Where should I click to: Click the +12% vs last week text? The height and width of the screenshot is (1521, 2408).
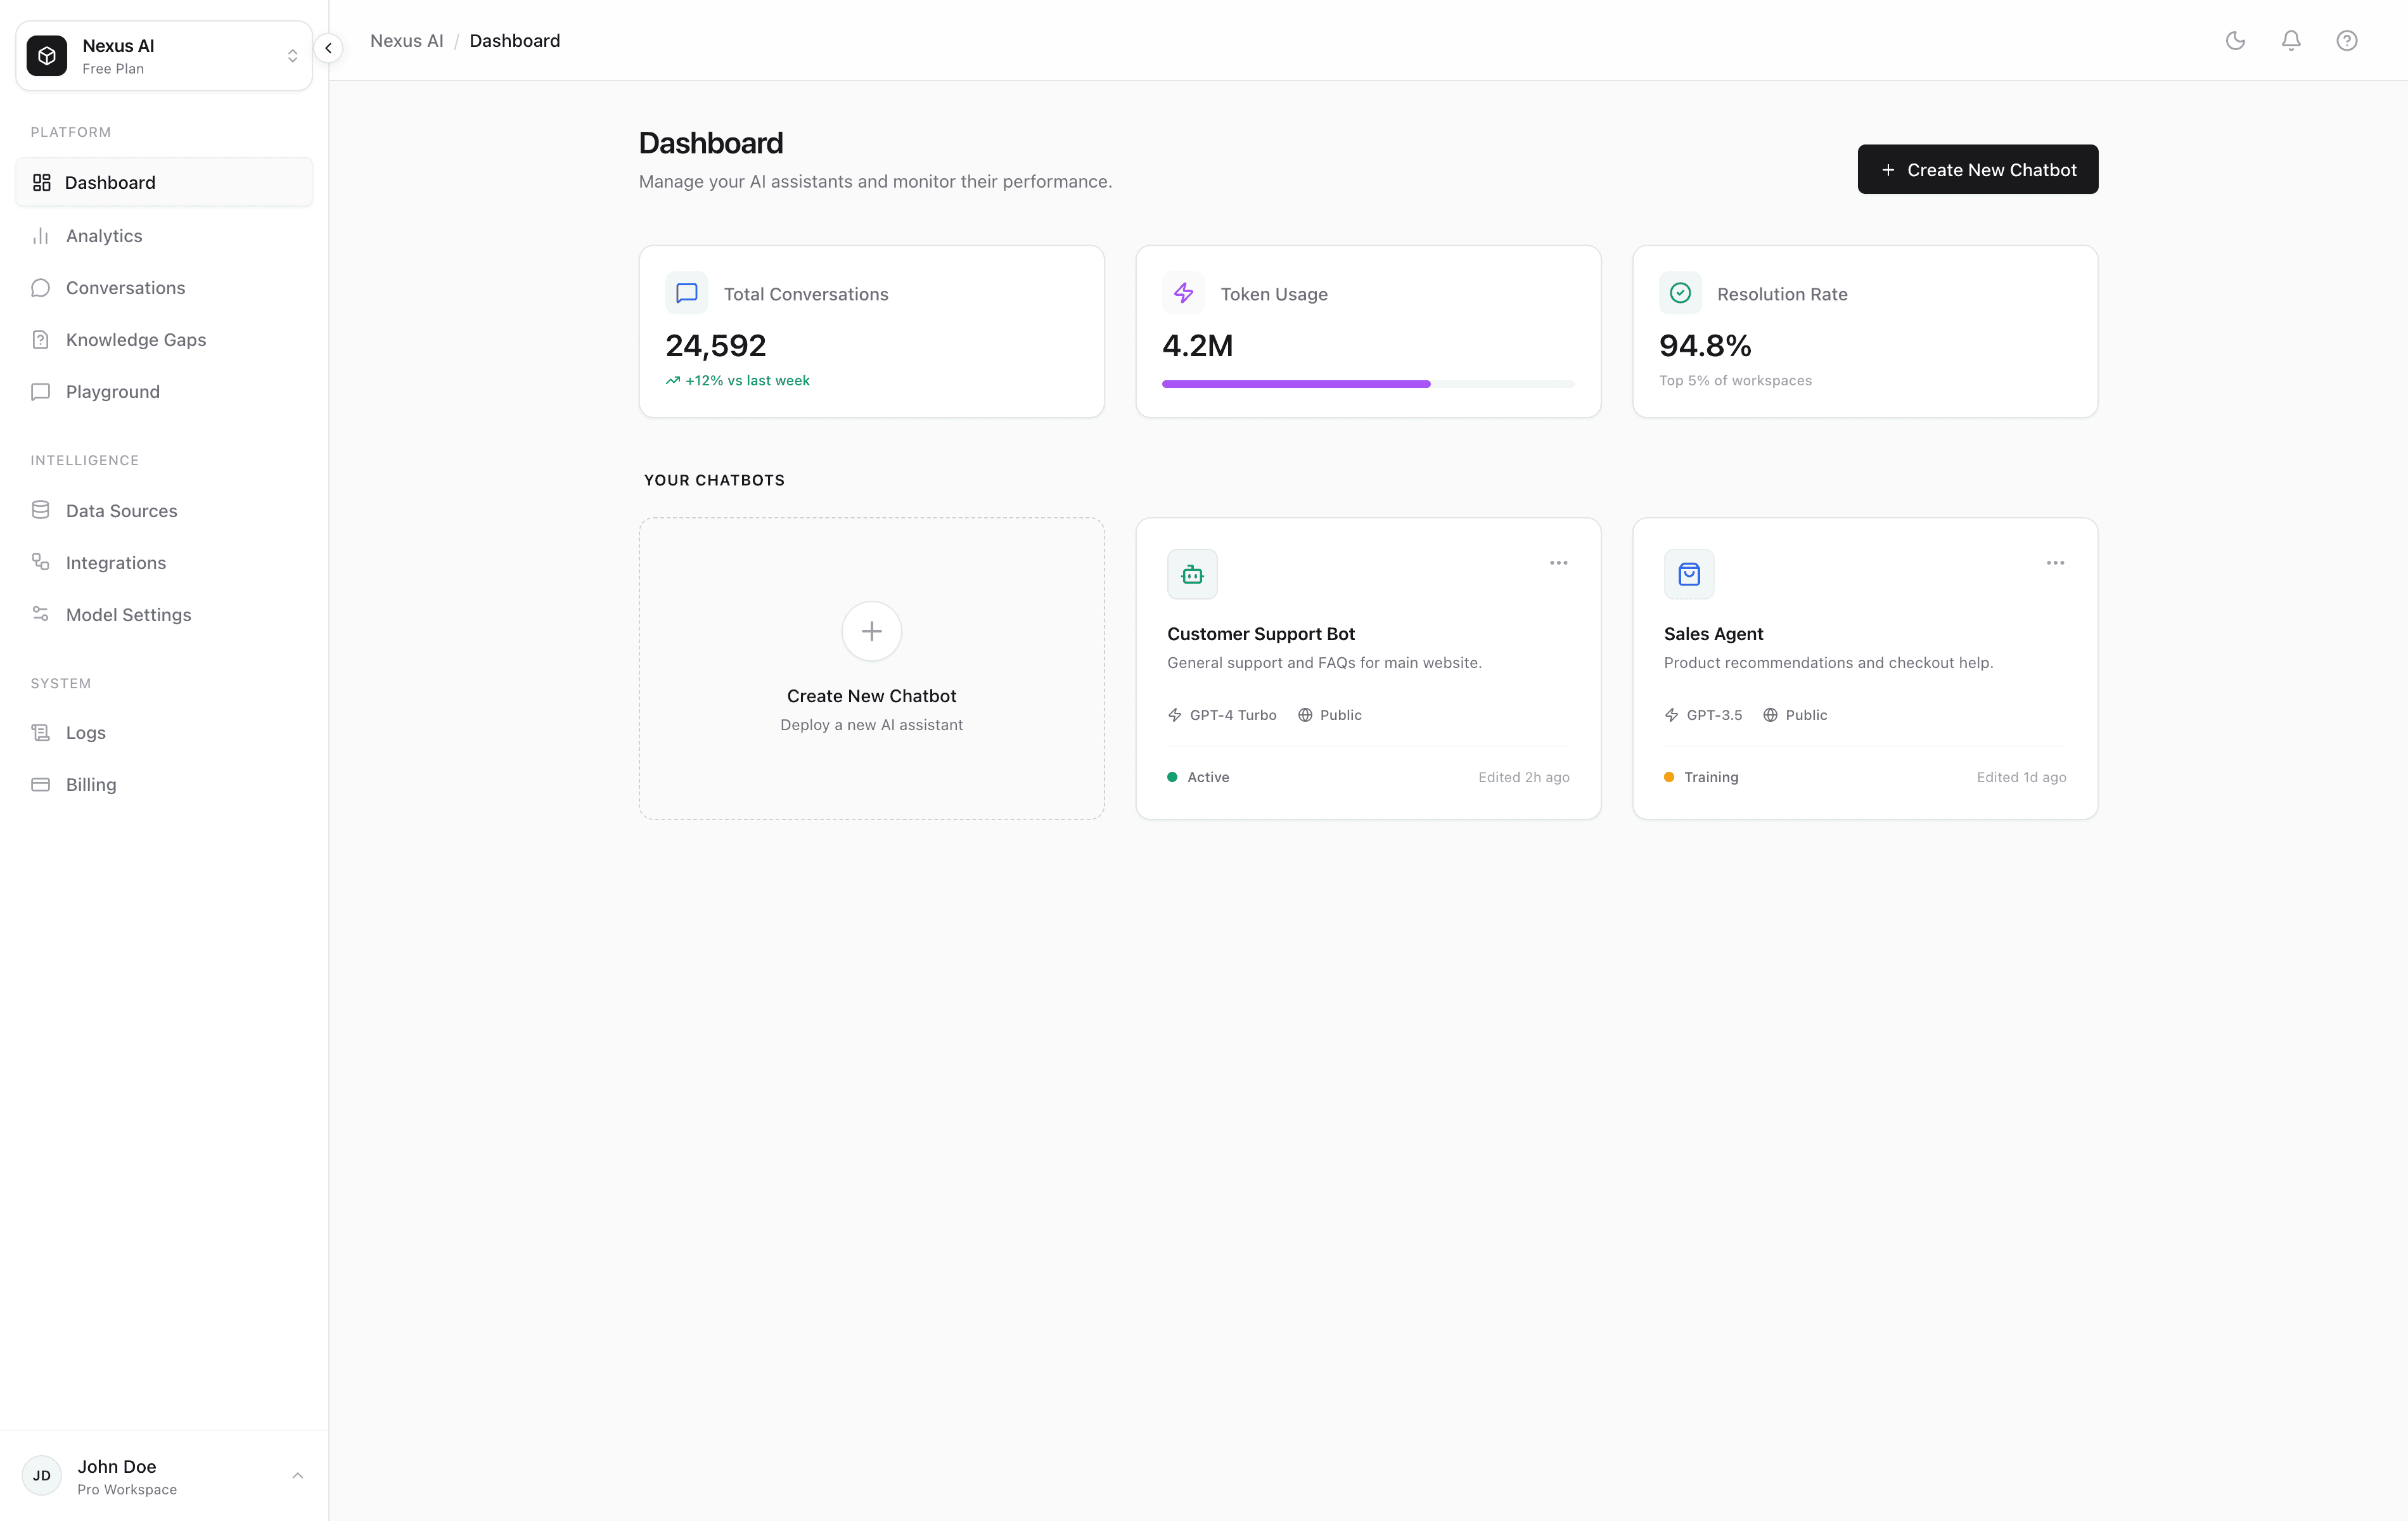point(748,381)
